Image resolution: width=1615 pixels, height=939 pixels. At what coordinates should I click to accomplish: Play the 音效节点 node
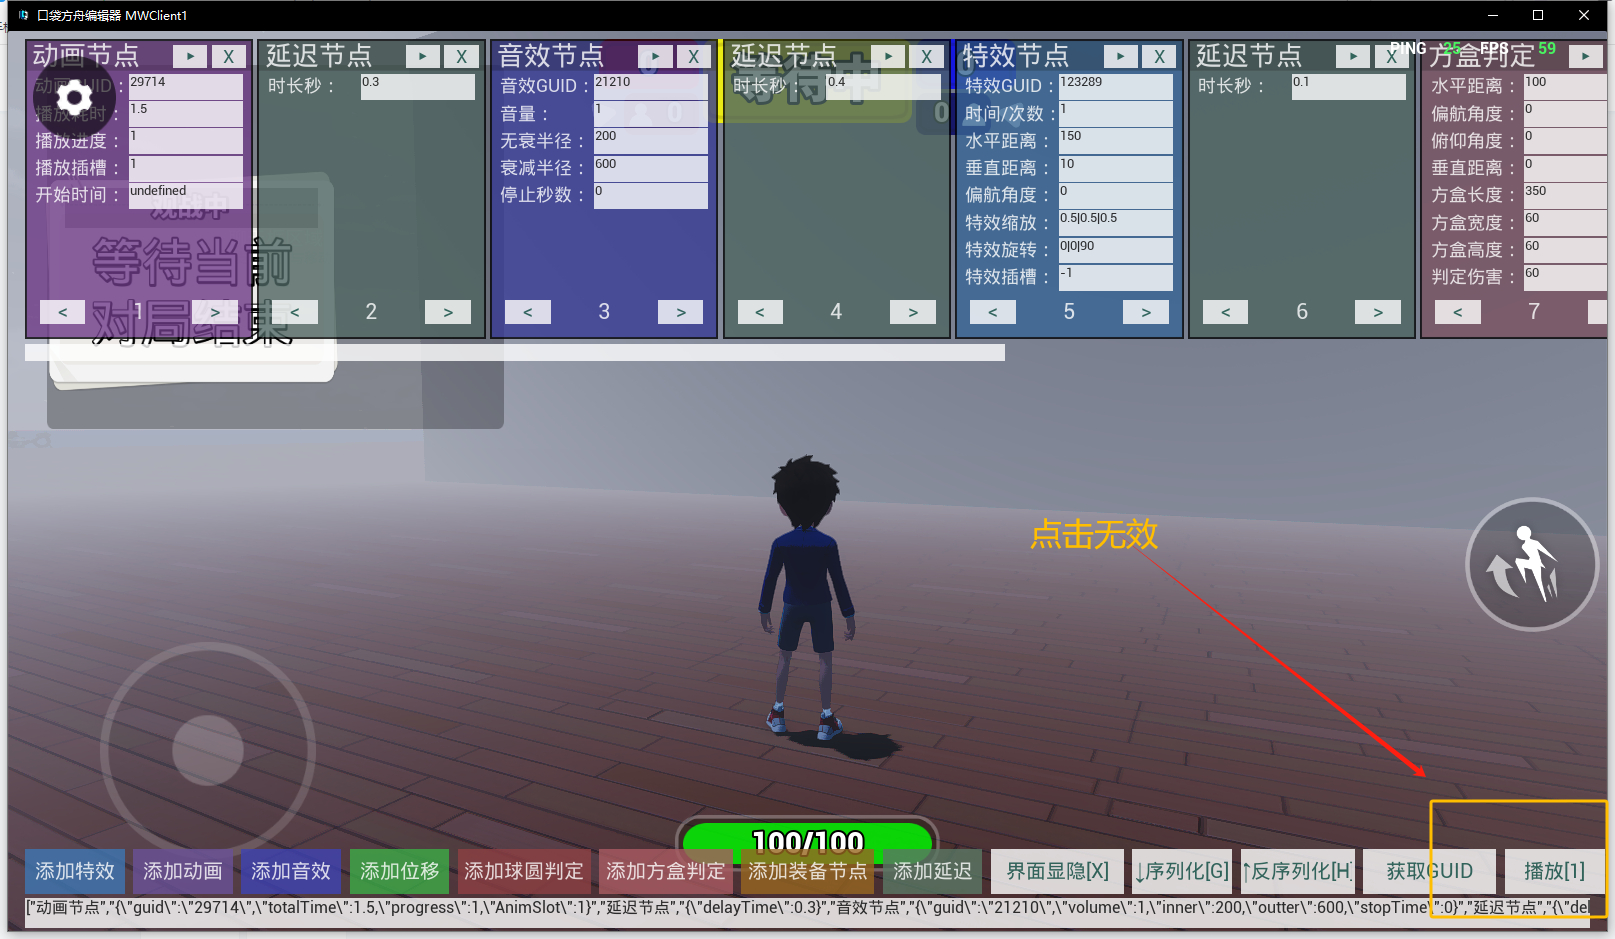point(655,57)
